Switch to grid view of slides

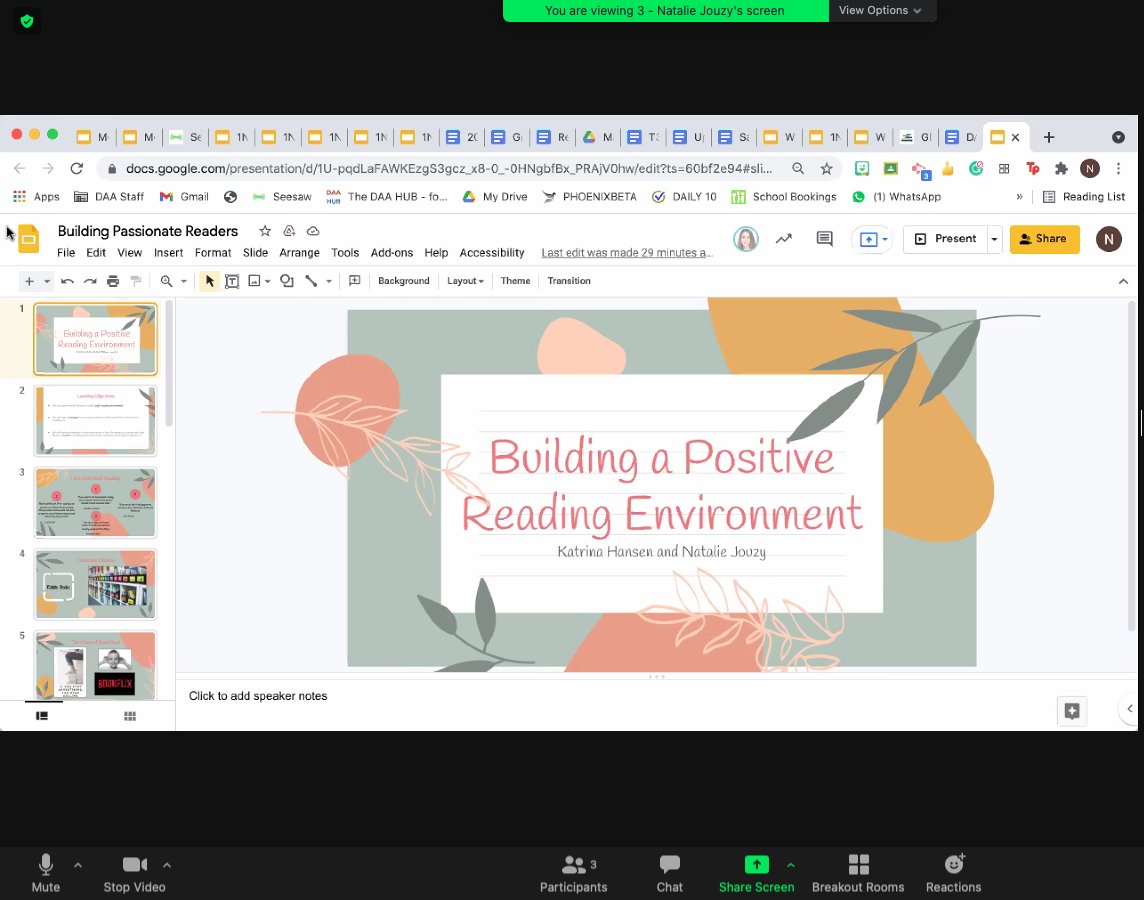pos(130,716)
